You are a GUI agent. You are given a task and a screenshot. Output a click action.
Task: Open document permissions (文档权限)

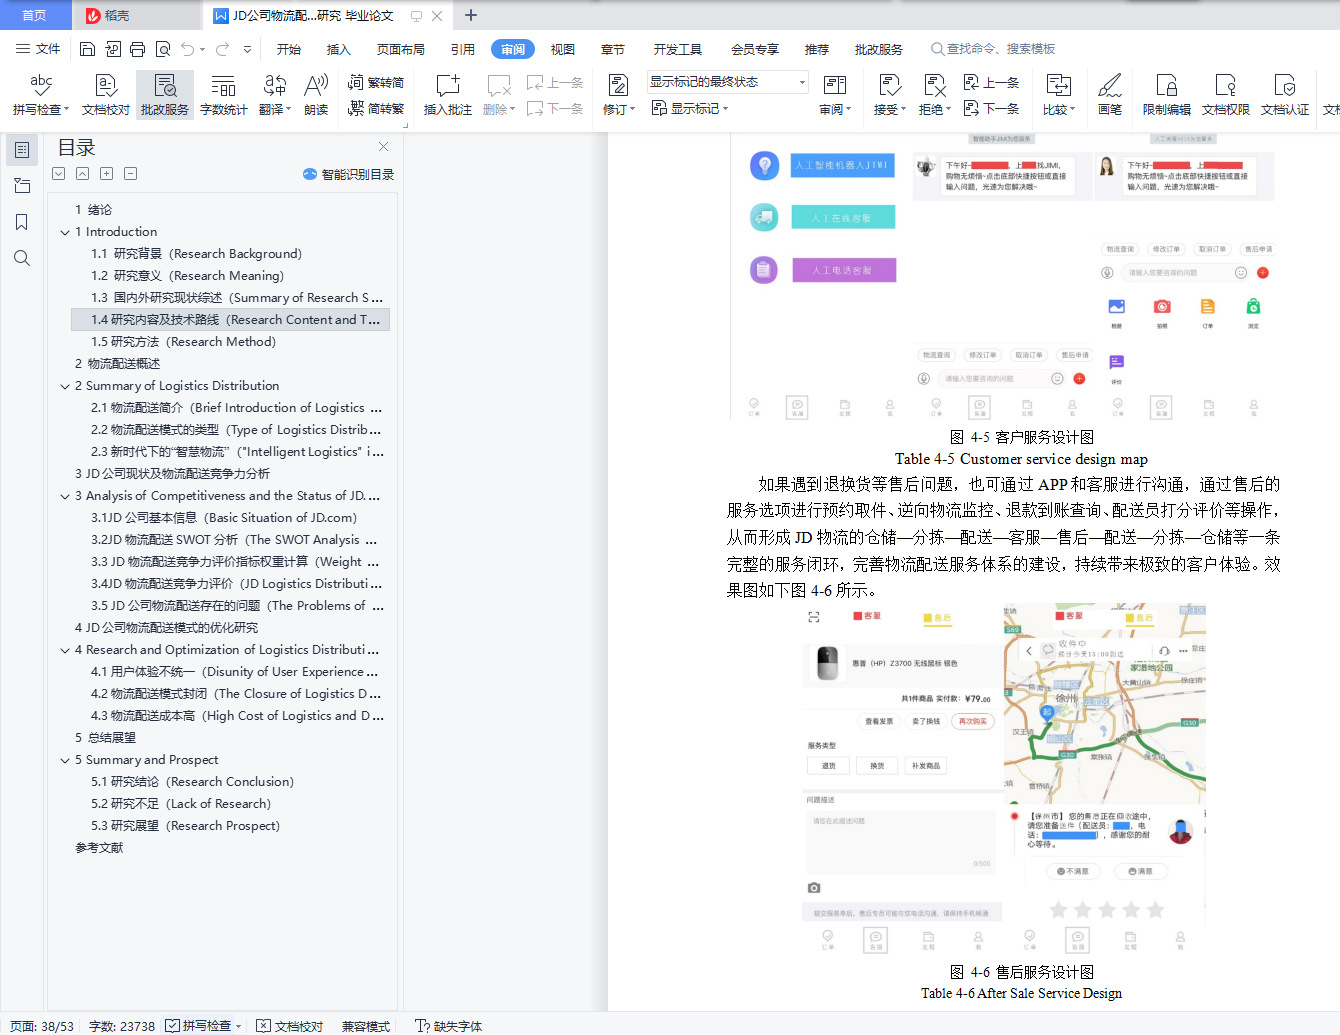1226,95
